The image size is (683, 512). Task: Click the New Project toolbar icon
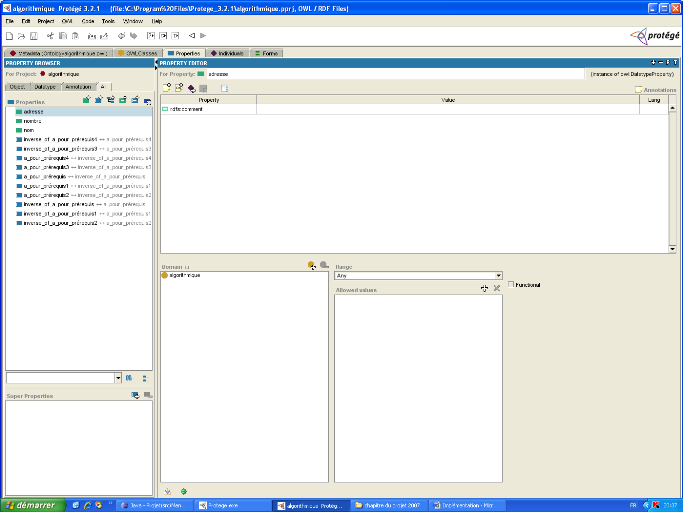(9, 36)
